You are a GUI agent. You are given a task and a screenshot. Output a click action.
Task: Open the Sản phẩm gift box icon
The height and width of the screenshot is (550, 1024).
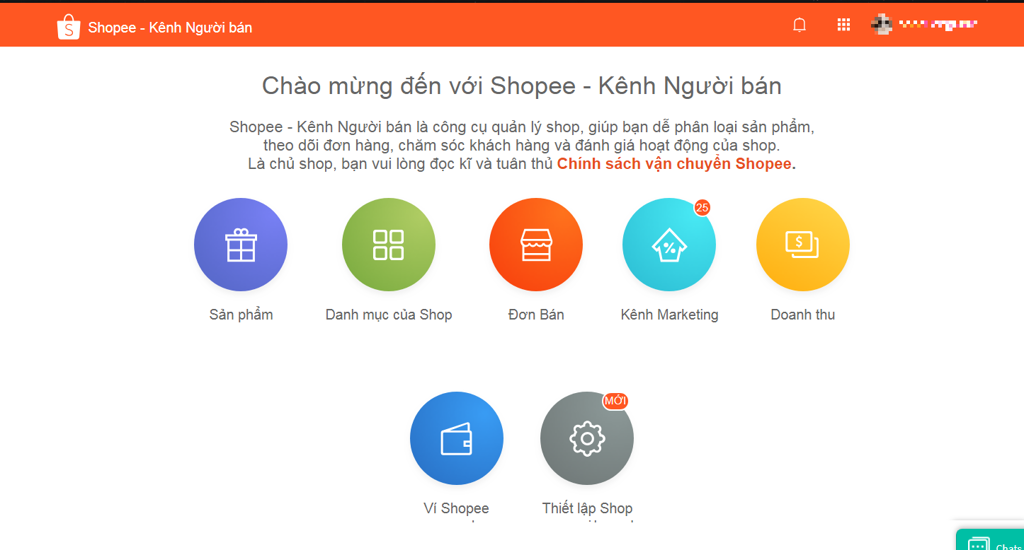click(240, 245)
